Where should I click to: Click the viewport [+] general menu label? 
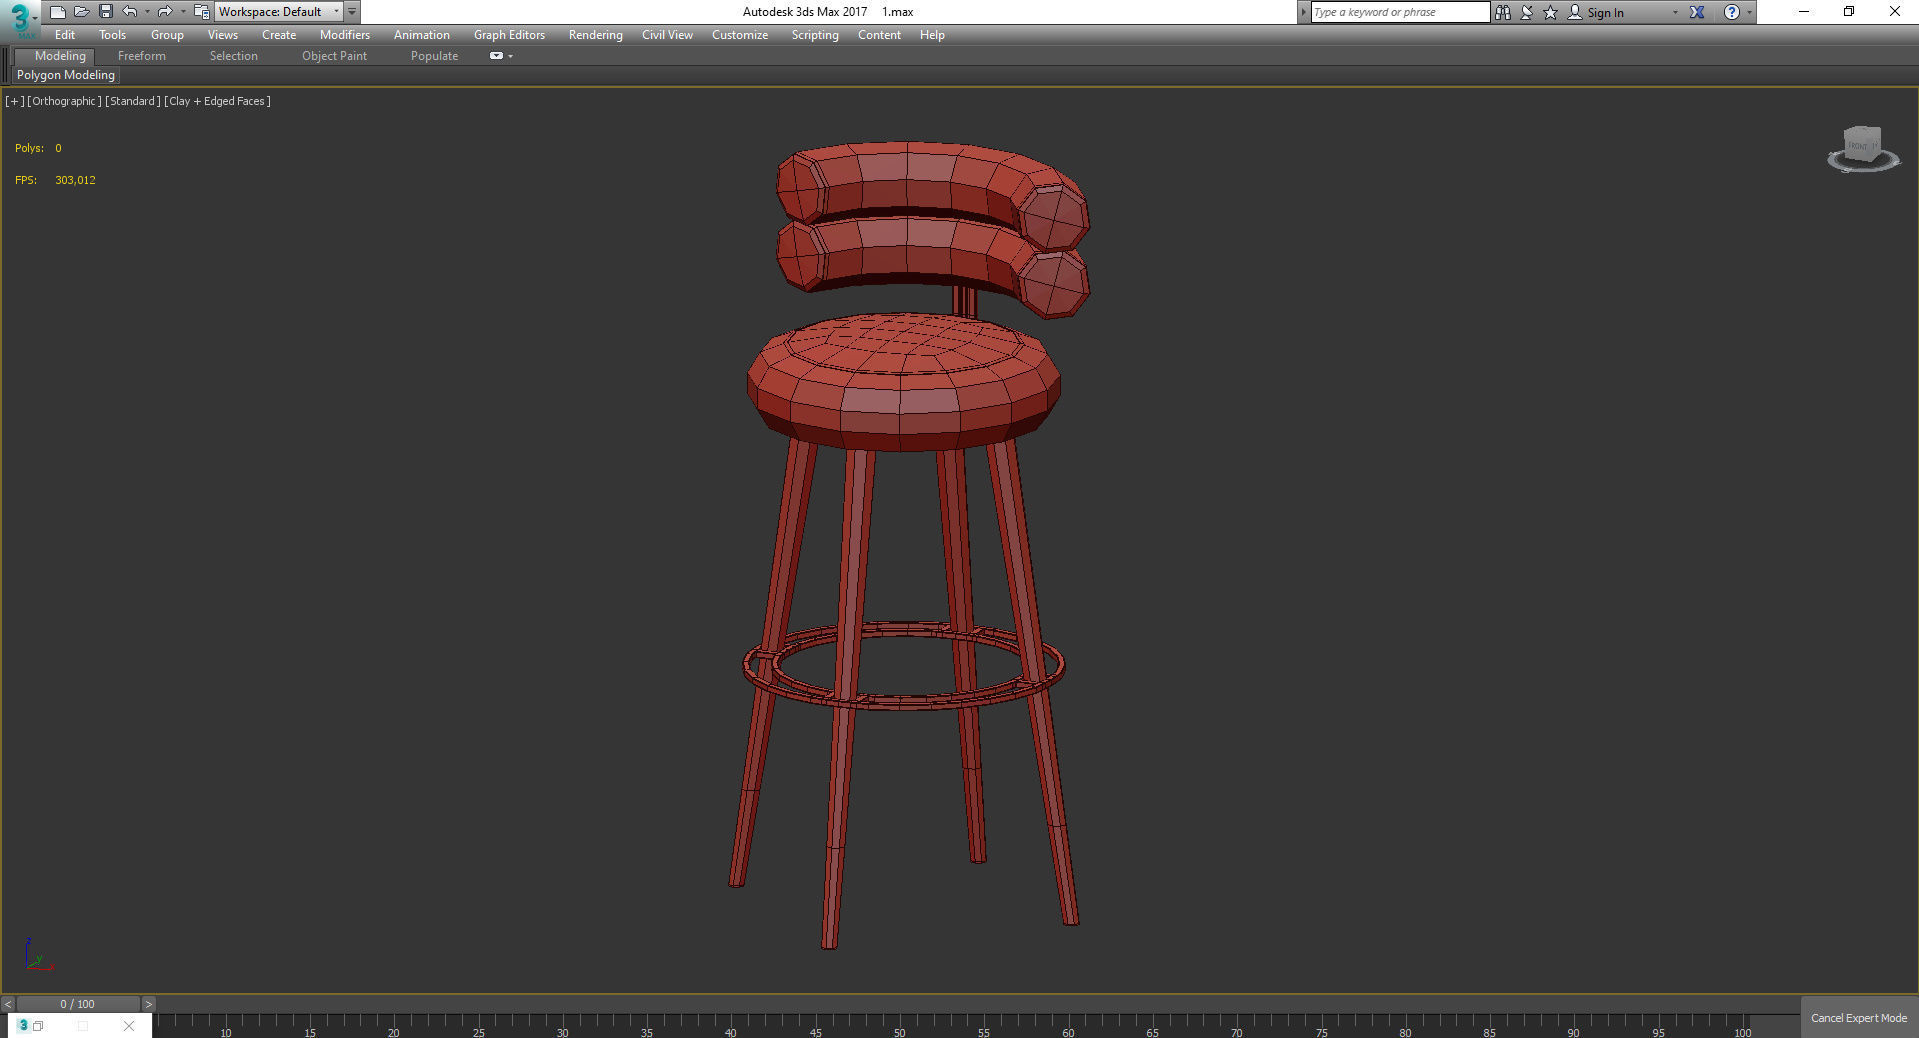[14, 101]
